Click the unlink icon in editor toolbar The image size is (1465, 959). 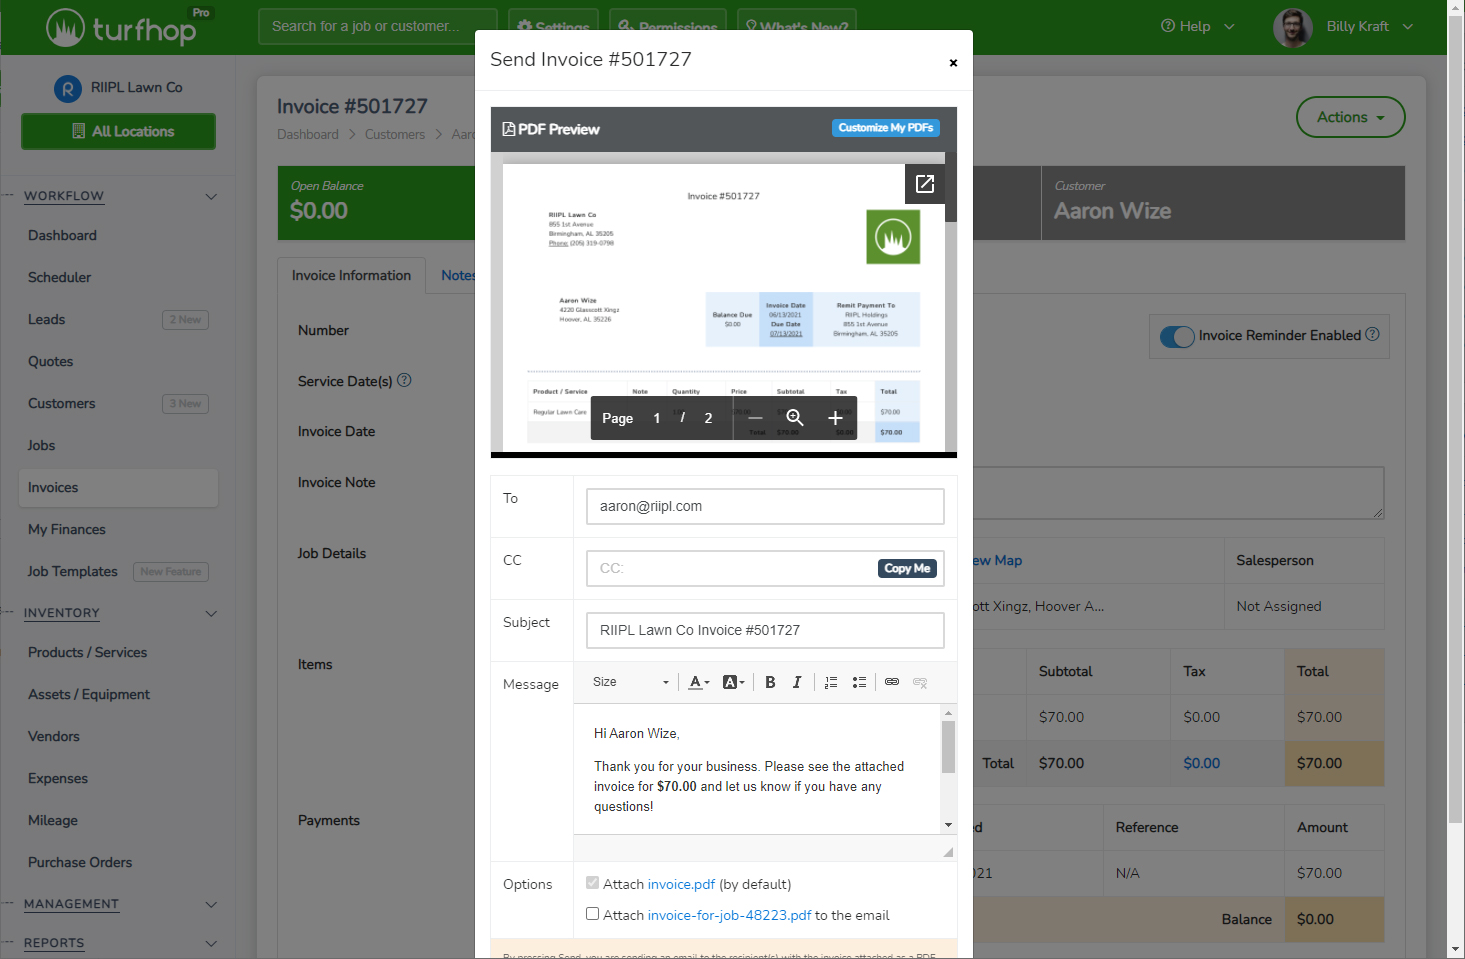coord(920,682)
